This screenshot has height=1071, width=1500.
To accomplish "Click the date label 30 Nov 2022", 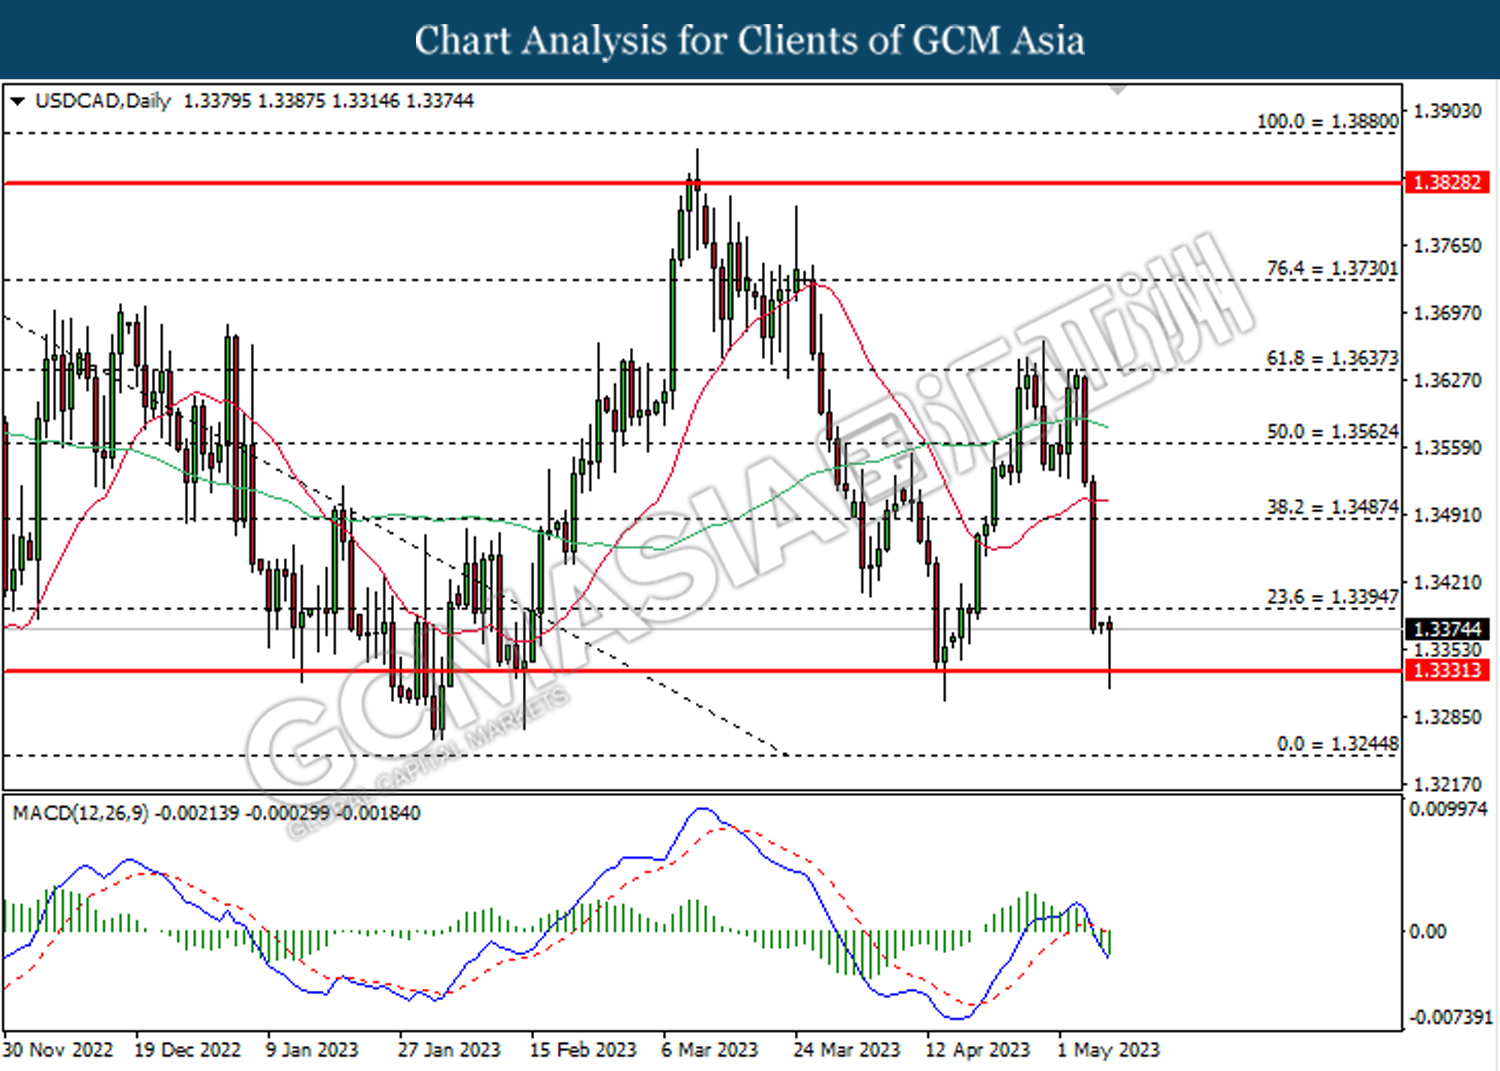I will pyautogui.click(x=58, y=1050).
